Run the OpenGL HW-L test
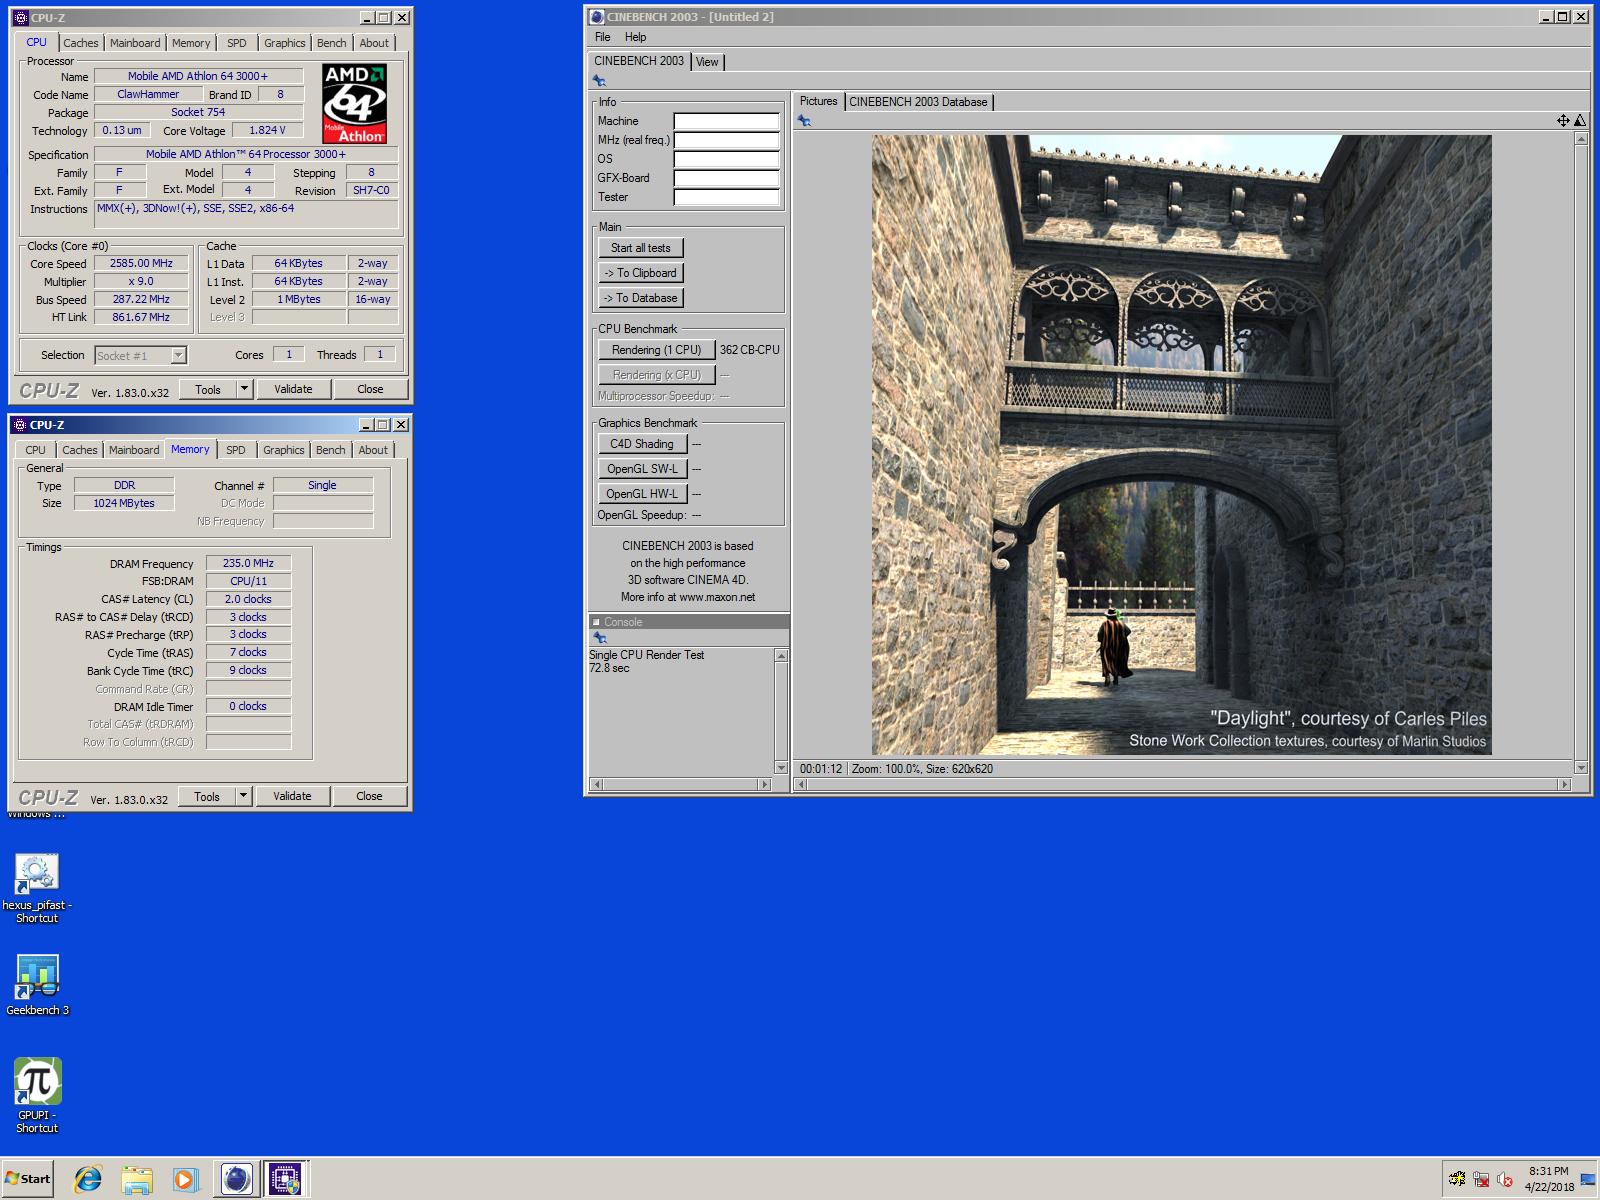This screenshot has height=1200, width=1600. (x=642, y=494)
